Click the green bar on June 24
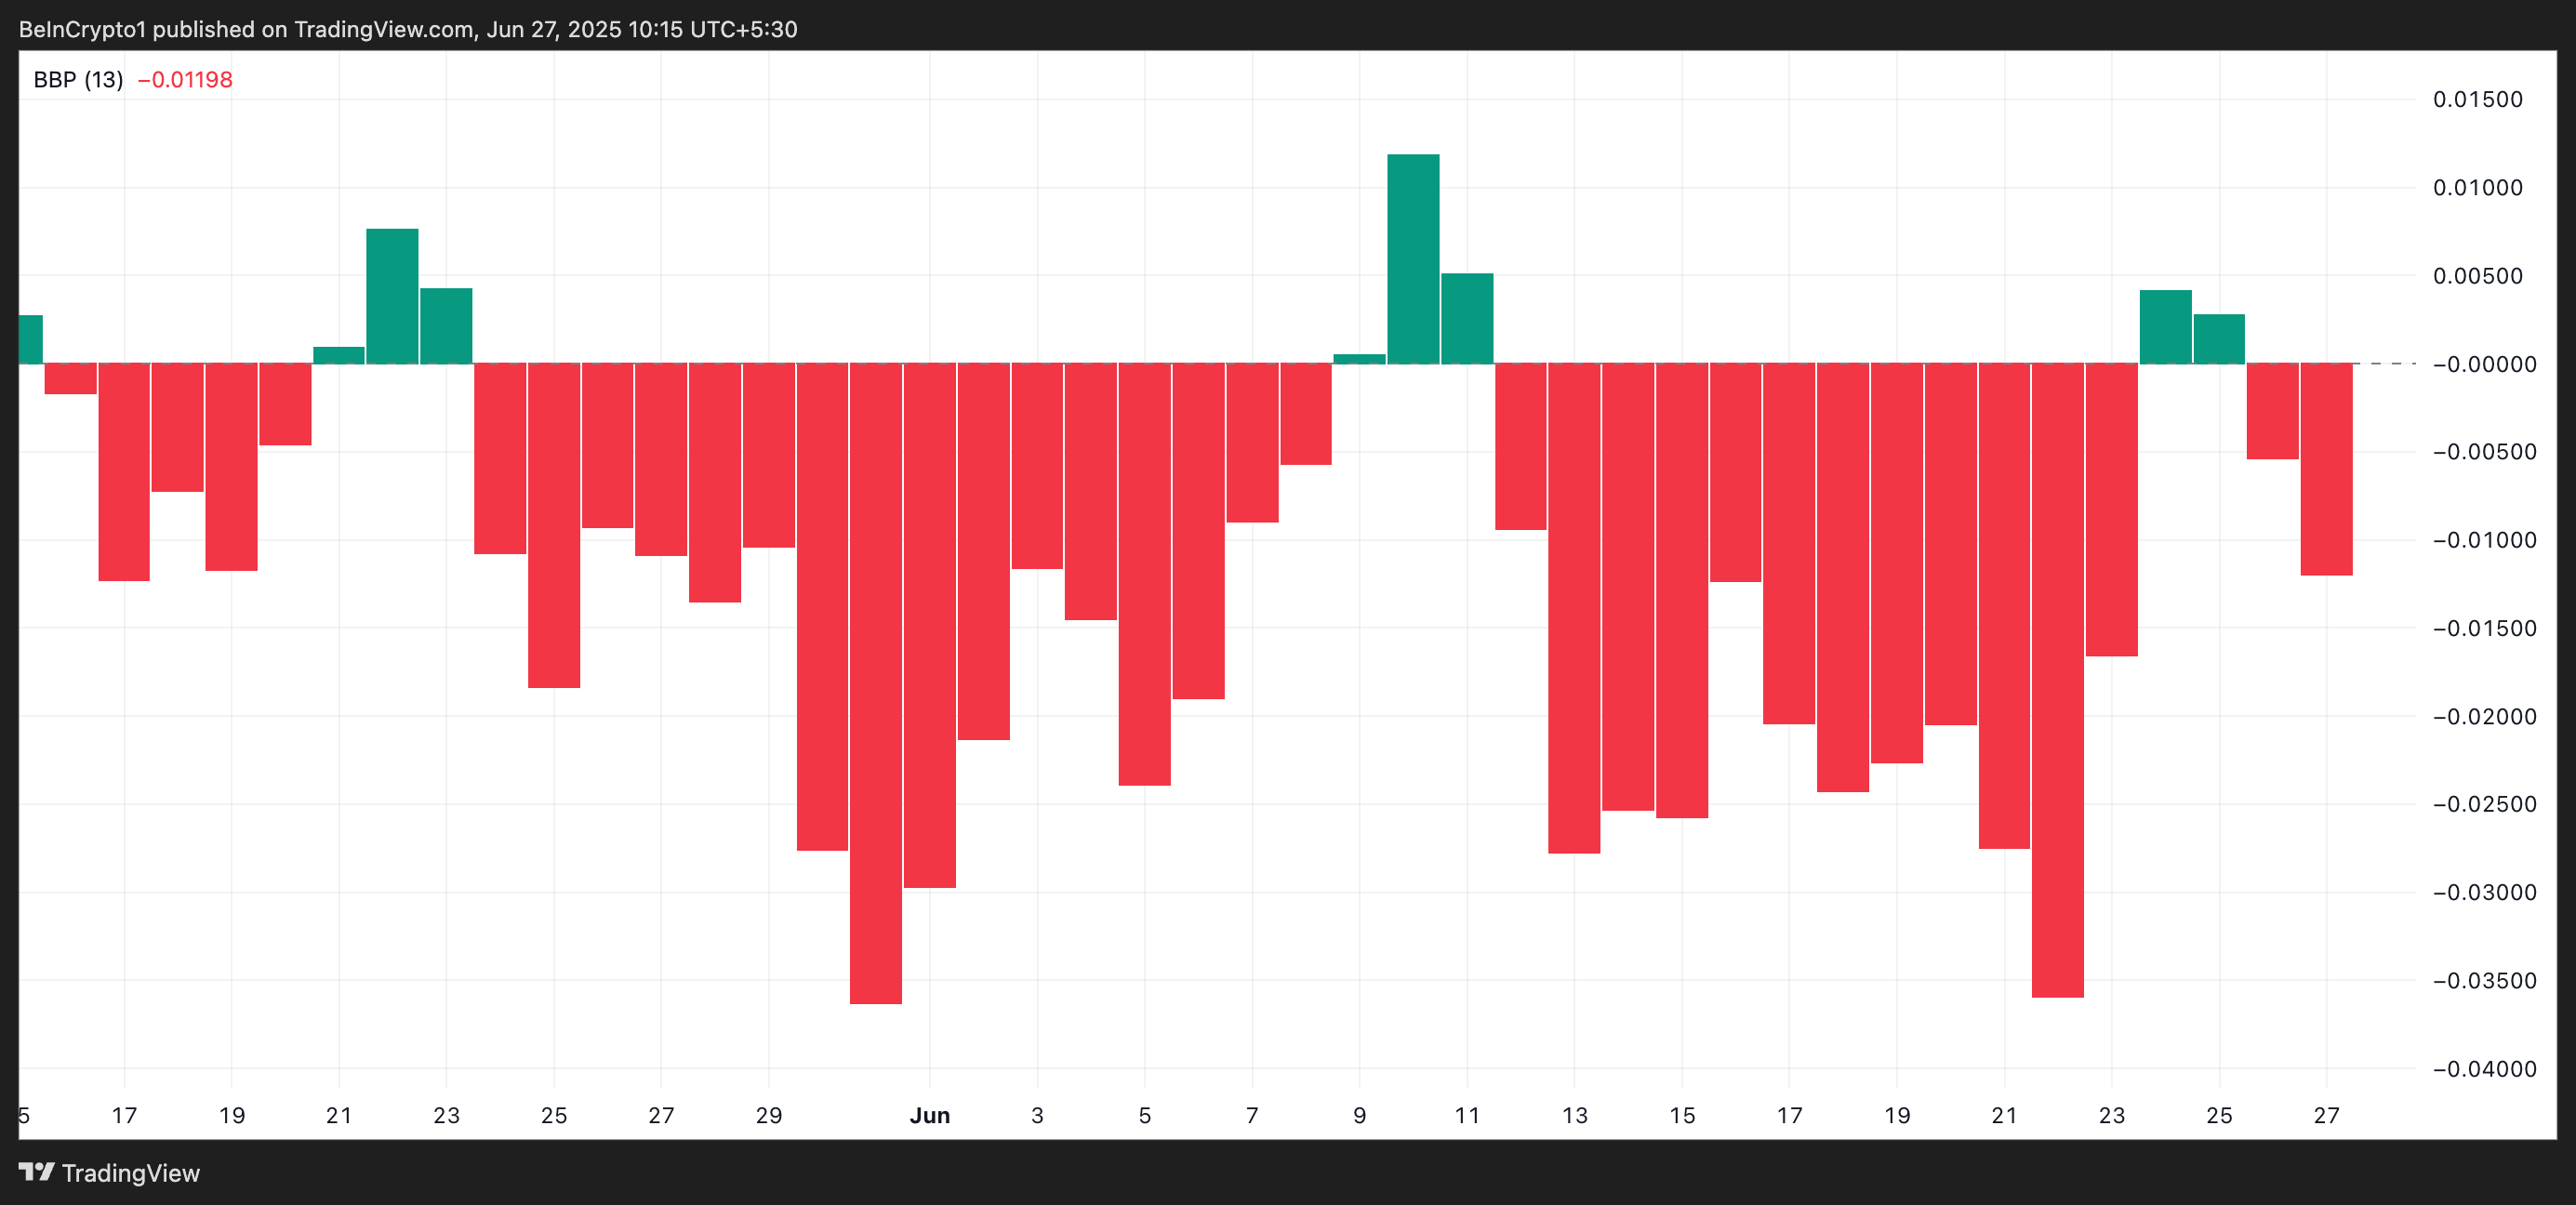This screenshot has height=1205, width=2576. (x=2165, y=327)
